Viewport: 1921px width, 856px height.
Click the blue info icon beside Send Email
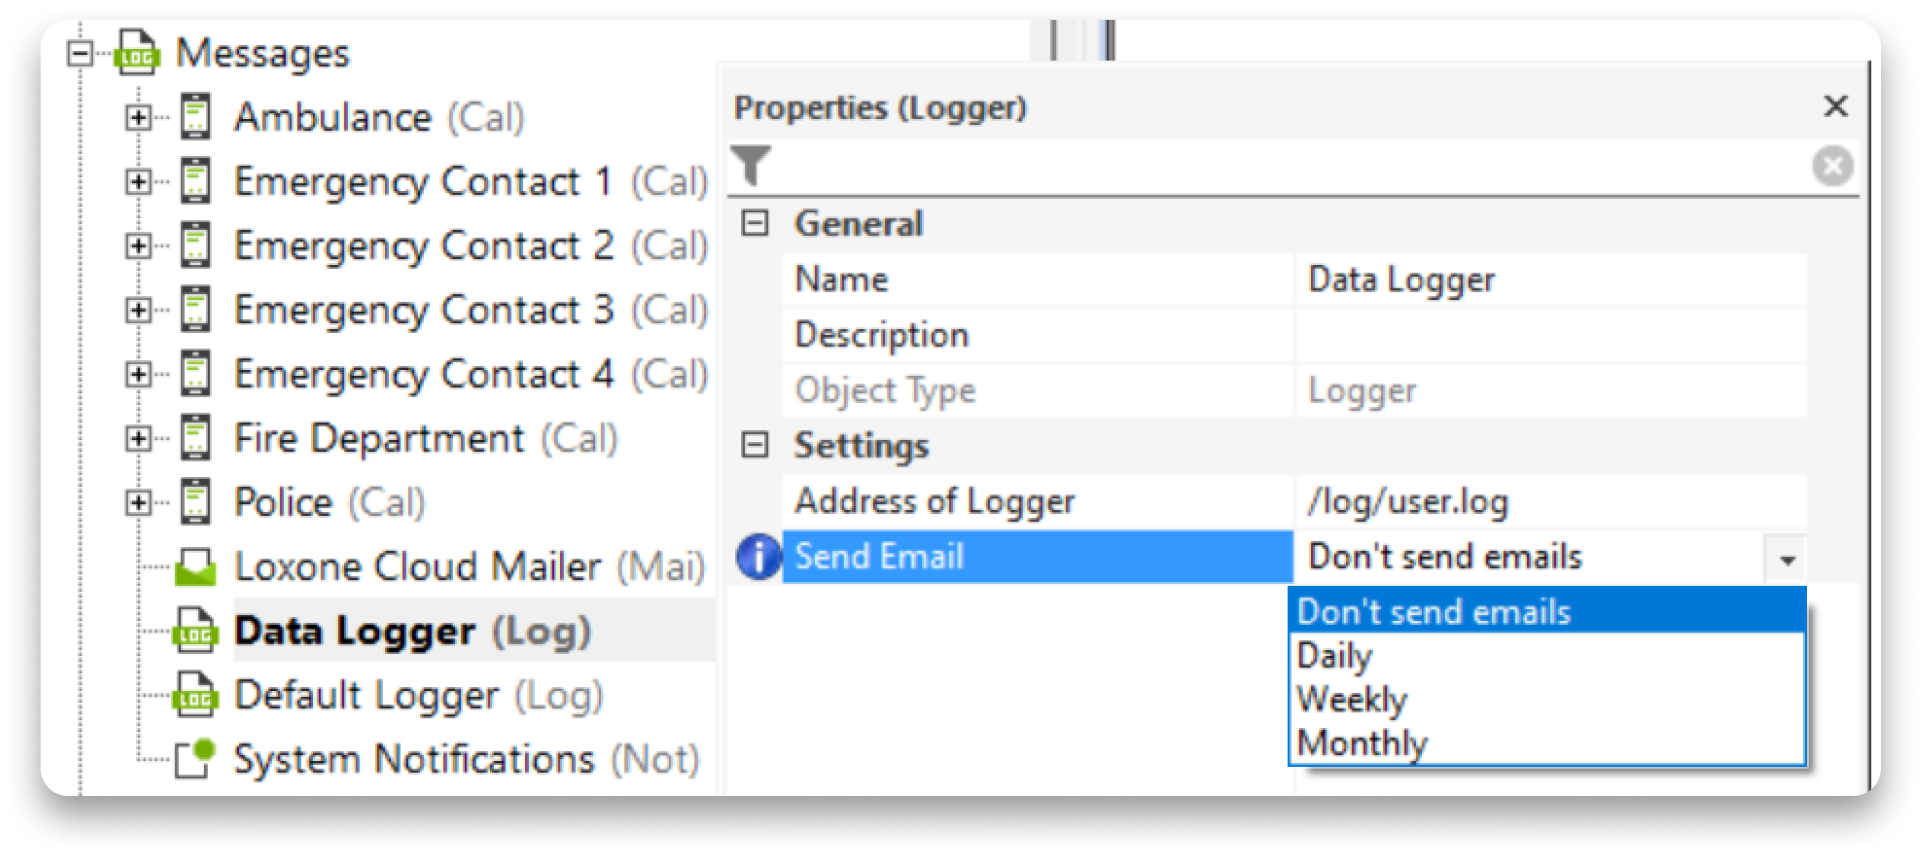[759, 557]
